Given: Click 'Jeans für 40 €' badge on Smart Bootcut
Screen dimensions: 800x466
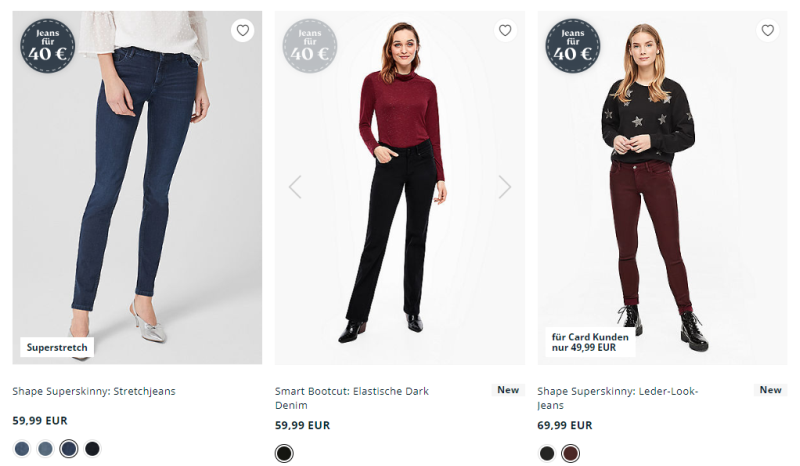Looking at the screenshot, I should point(310,47).
